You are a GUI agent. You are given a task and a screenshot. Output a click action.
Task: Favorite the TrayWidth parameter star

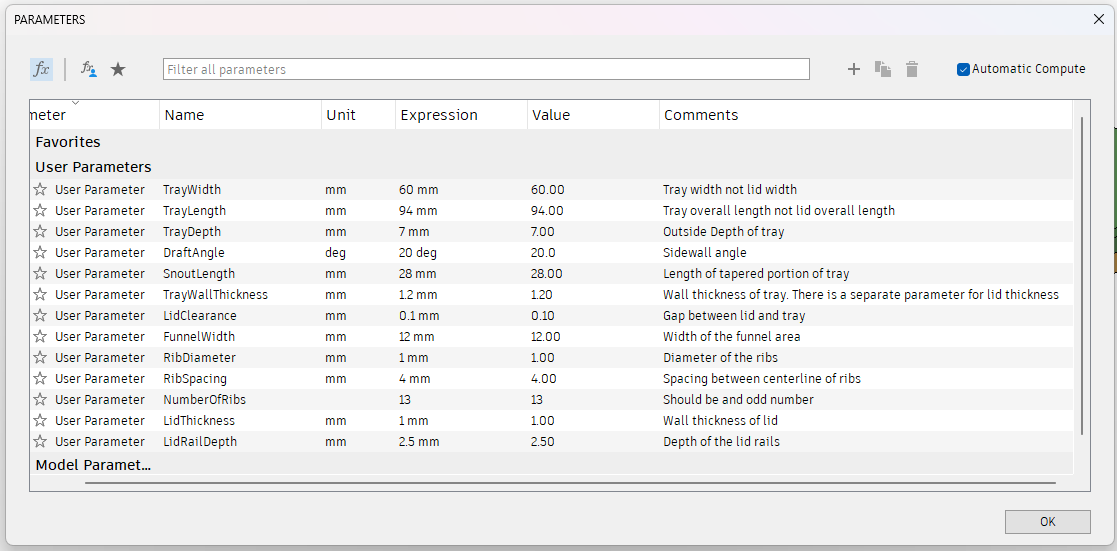click(40, 190)
